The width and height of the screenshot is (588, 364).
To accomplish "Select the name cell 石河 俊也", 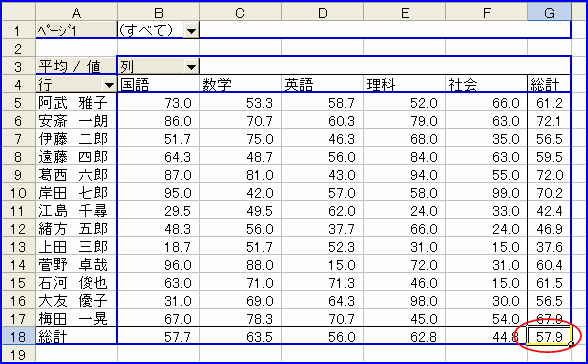I will point(76,283).
